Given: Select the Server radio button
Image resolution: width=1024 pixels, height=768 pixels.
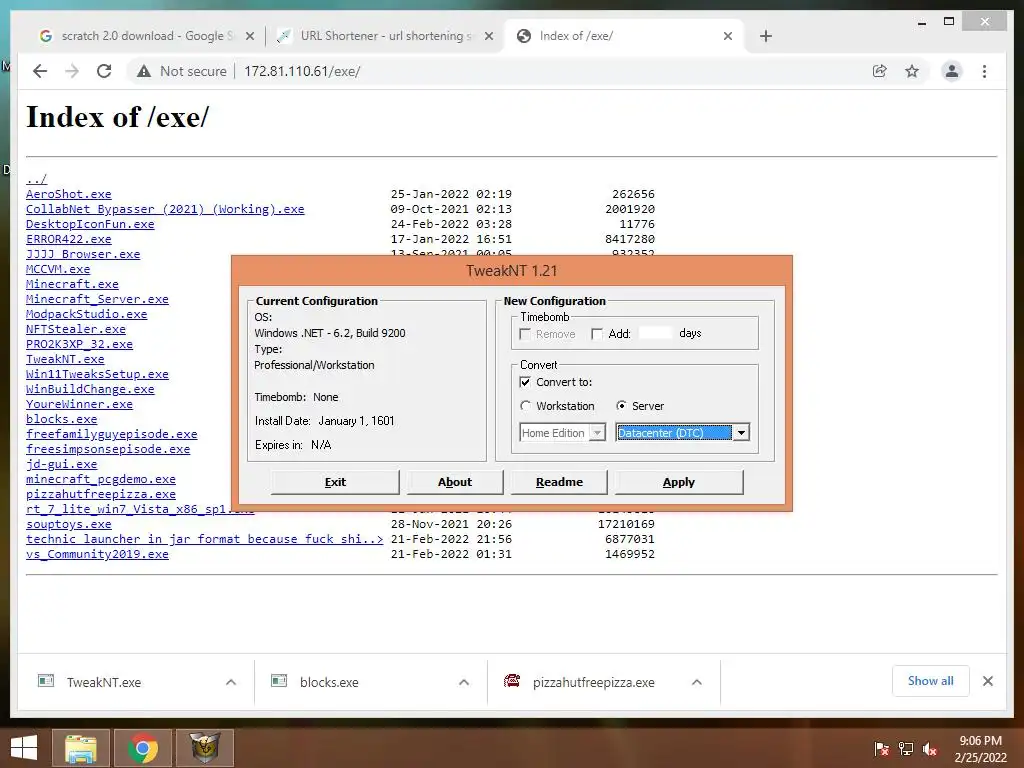Looking at the screenshot, I should point(621,406).
